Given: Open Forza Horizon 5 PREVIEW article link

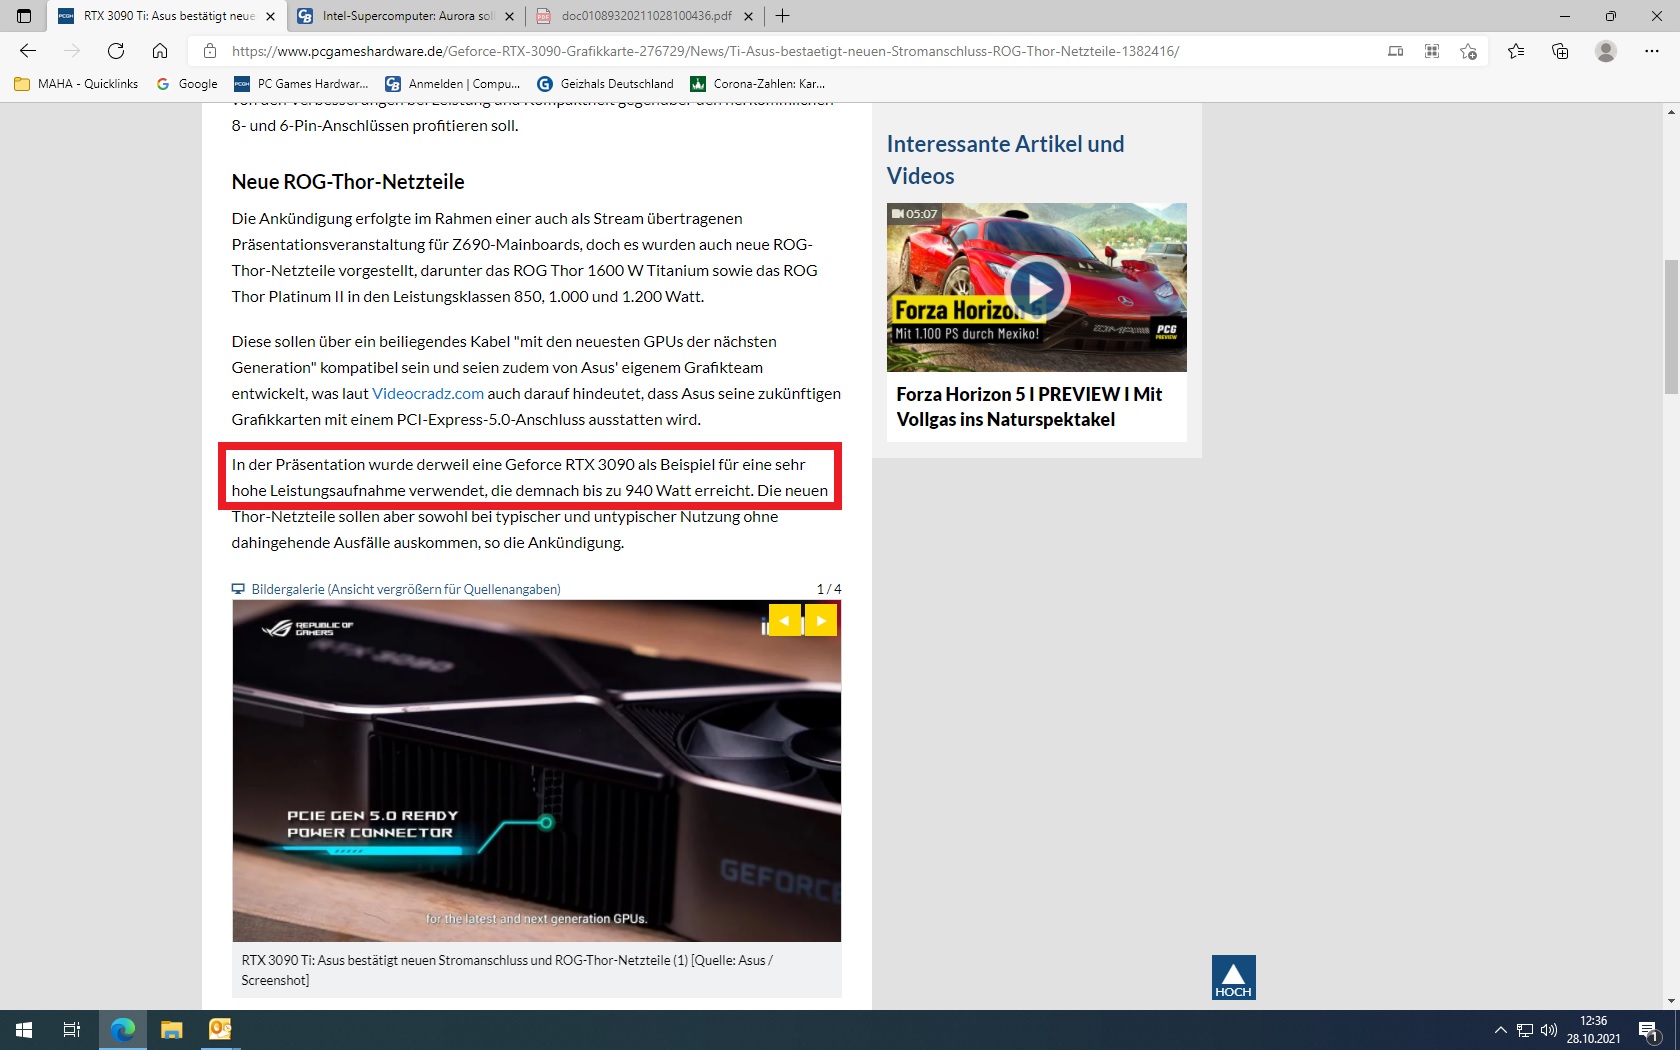Looking at the screenshot, I should pos(1029,407).
